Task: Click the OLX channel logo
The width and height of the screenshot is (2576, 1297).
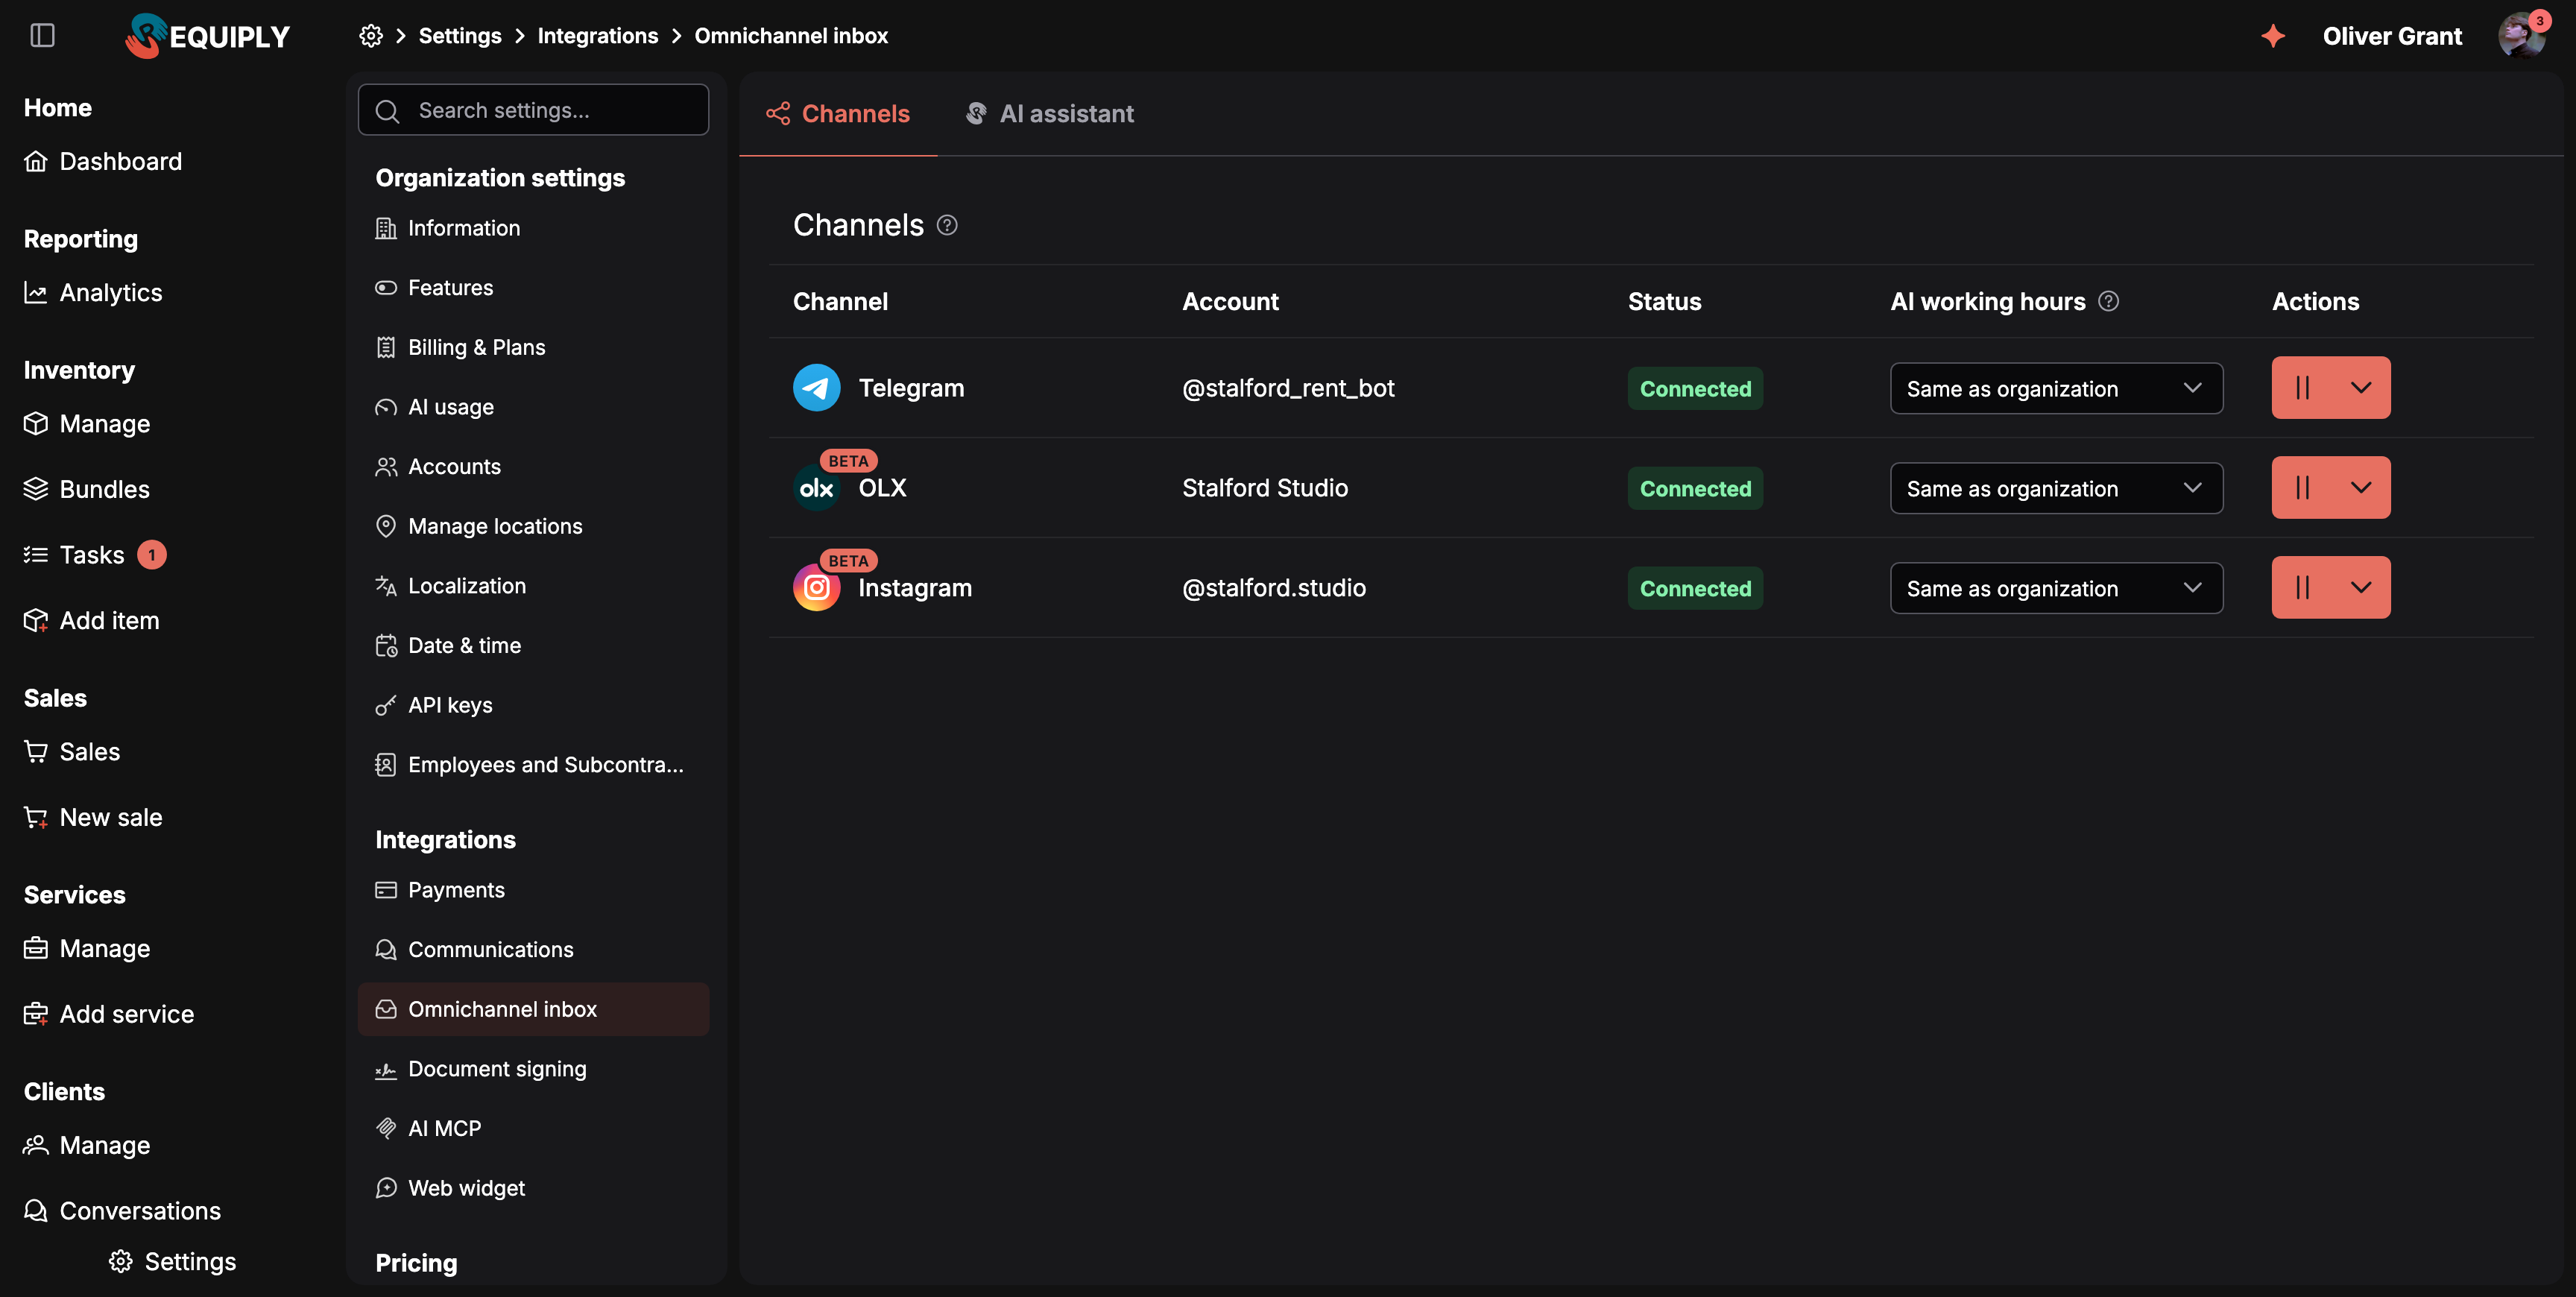Action: (x=816, y=488)
